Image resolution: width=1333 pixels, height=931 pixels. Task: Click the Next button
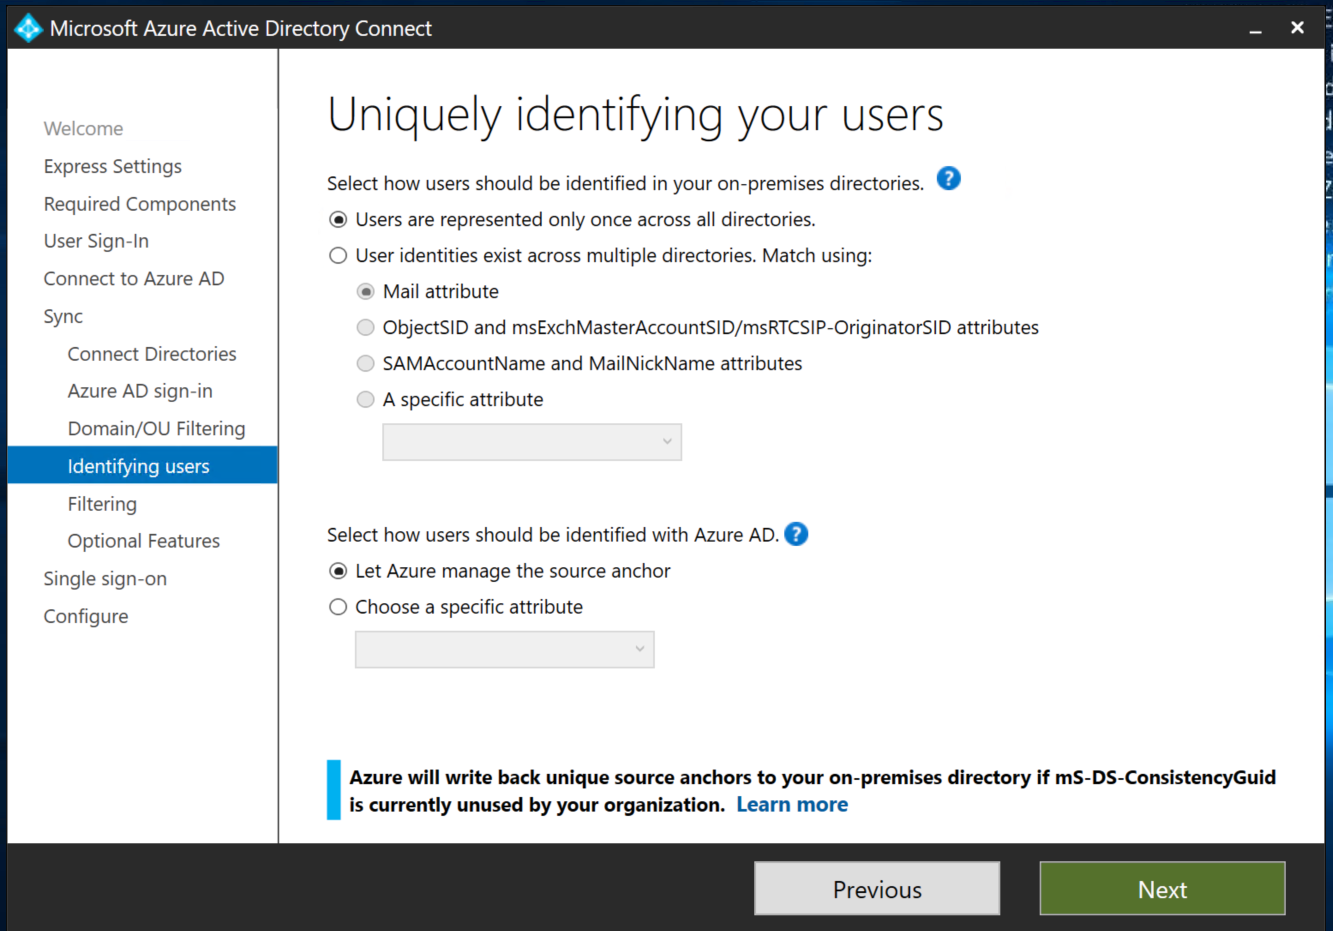(x=1162, y=889)
